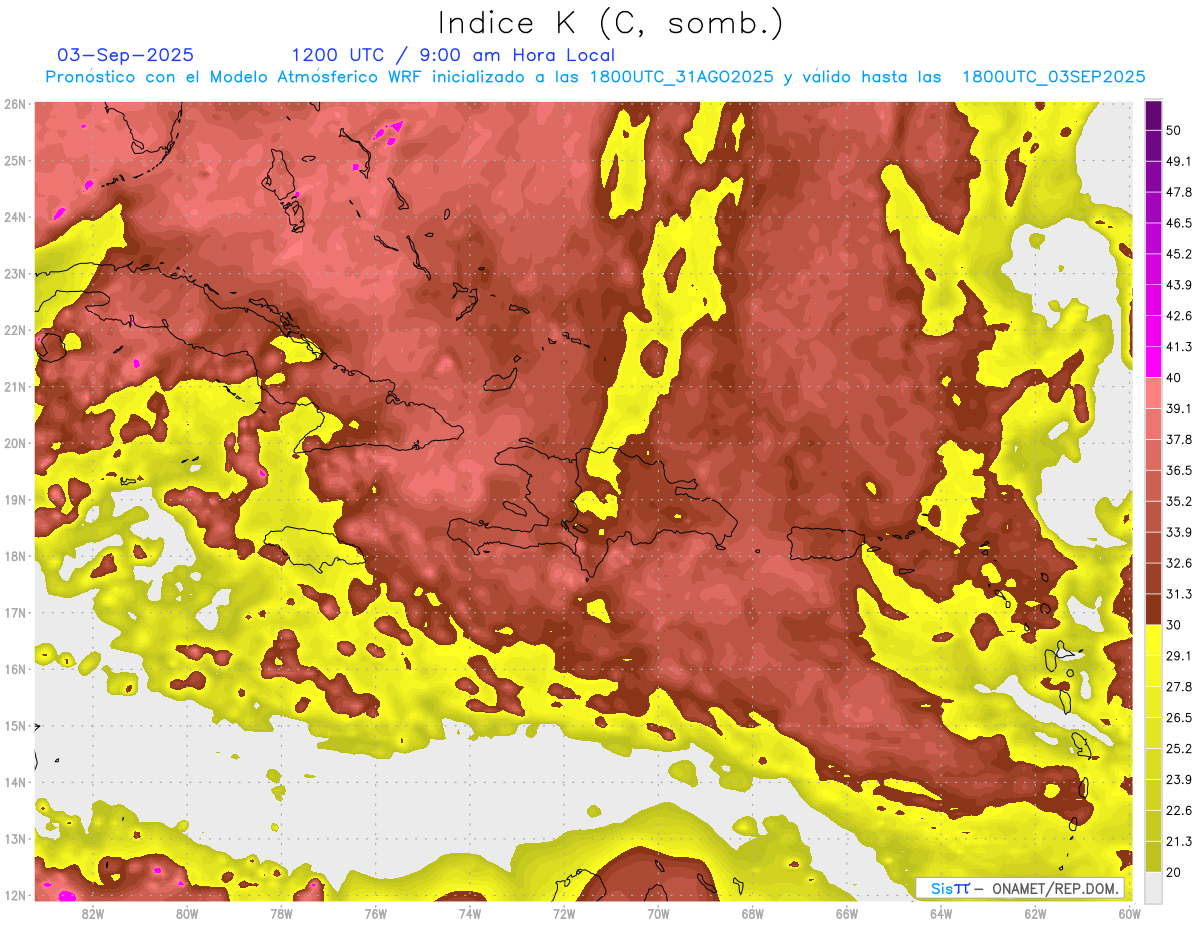Select the longitude axis label "70W"

click(658, 914)
